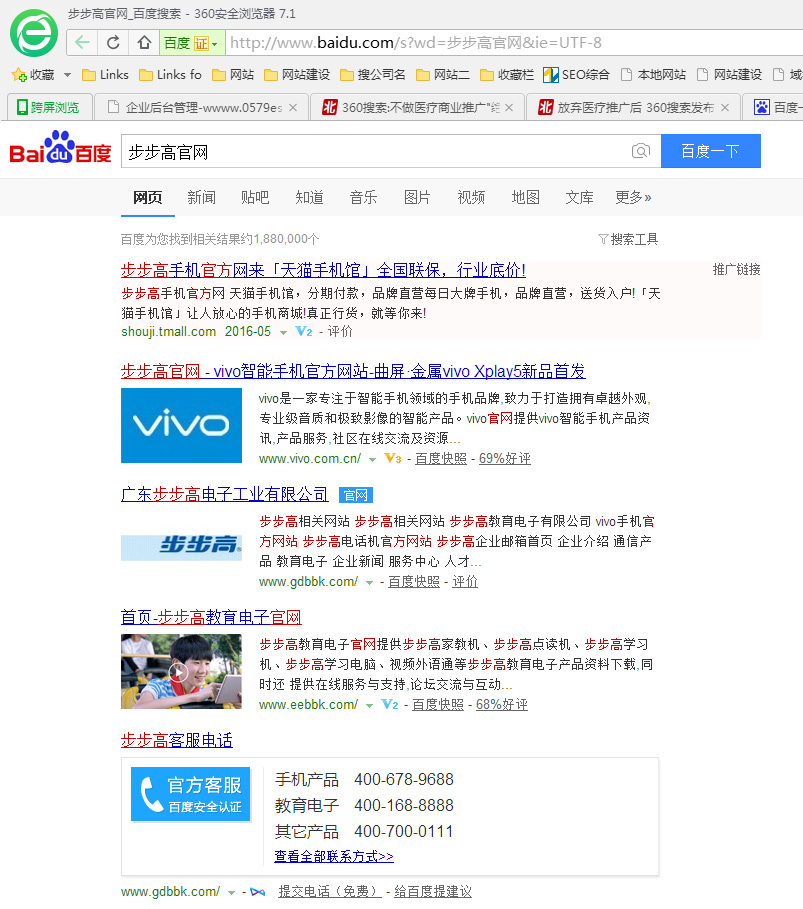Click the V2 badge beside www.eebbk.com

tap(390, 704)
